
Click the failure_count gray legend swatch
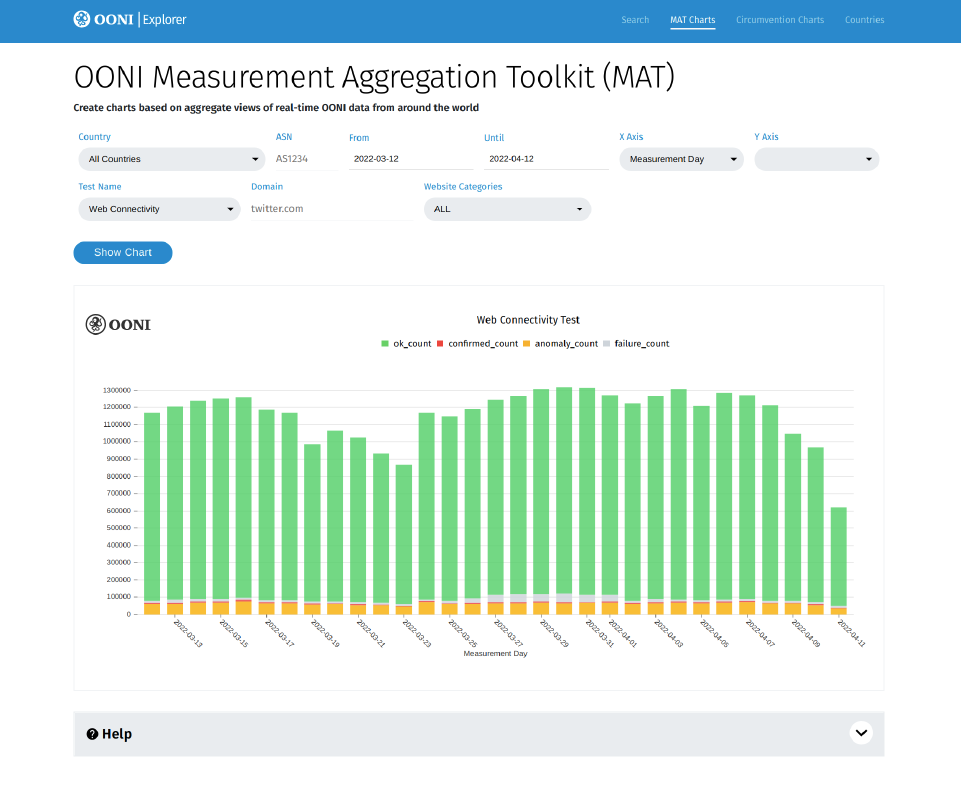[x=608, y=343]
